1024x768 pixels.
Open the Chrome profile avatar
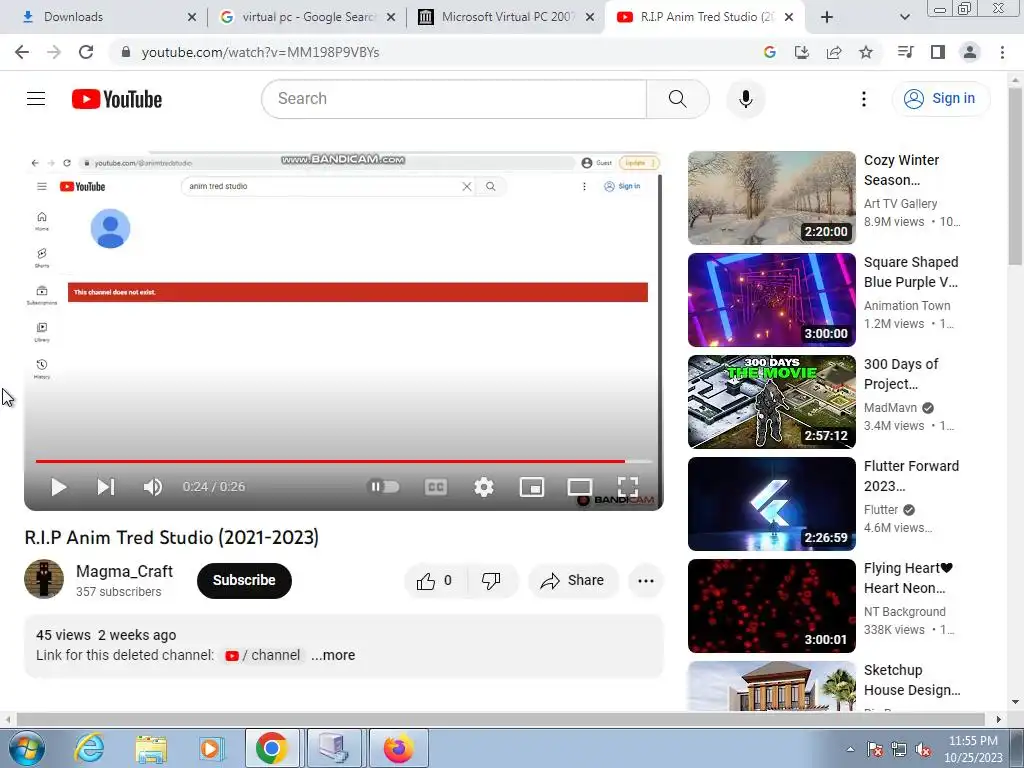(x=970, y=52)
